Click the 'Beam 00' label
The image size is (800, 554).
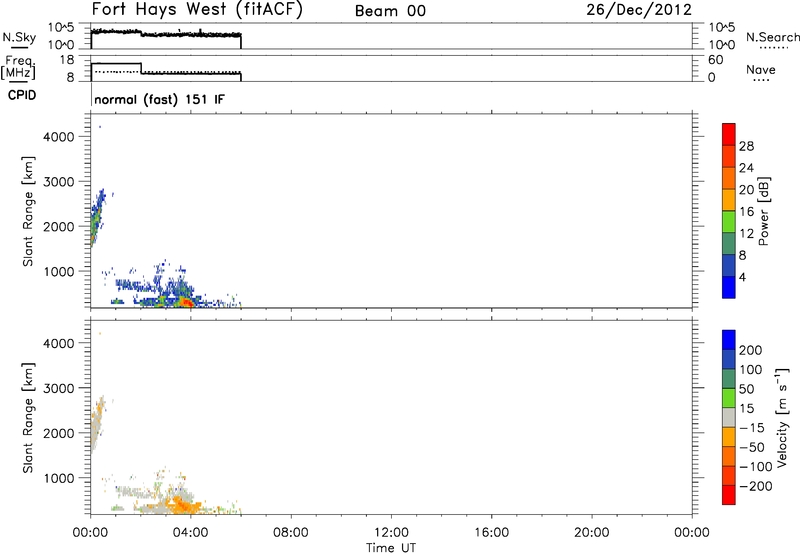(x=390, y=11)
